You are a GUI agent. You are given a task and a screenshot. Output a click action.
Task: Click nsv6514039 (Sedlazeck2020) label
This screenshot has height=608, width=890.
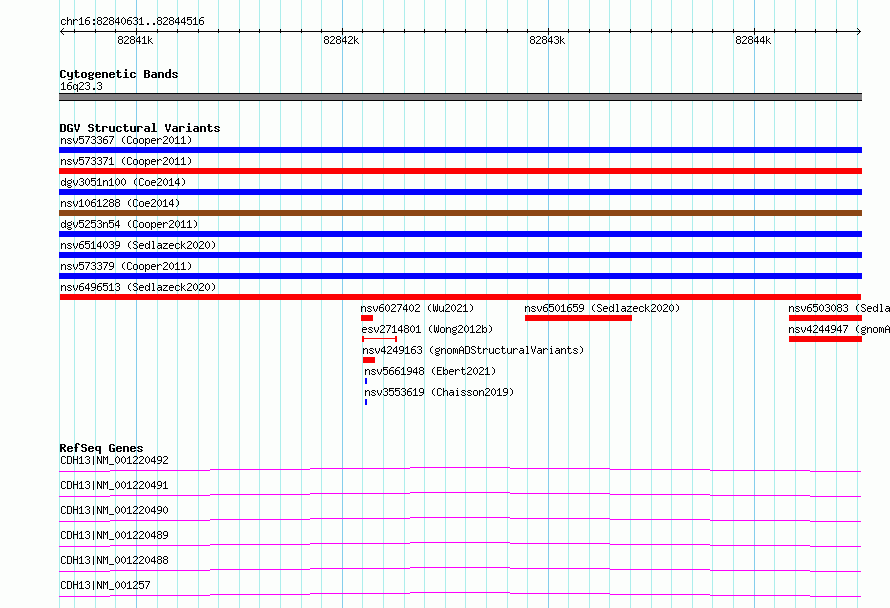coord(138,245)
